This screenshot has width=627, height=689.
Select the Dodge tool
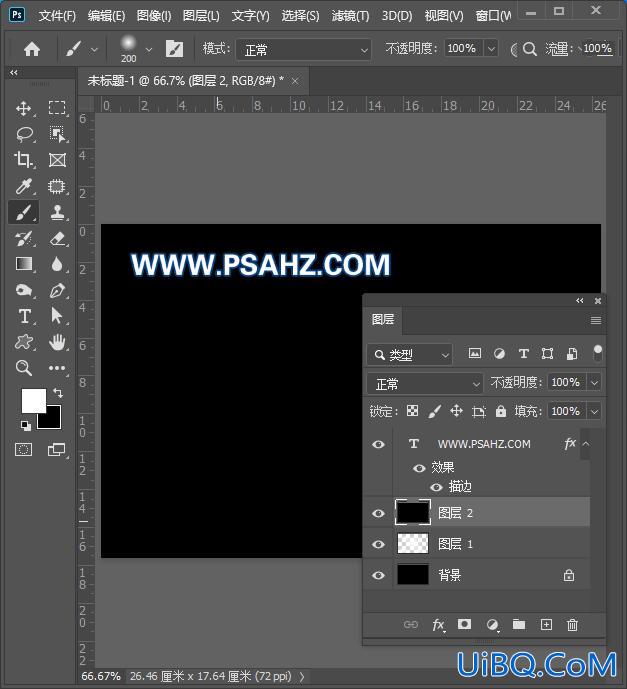pos(24,290)
